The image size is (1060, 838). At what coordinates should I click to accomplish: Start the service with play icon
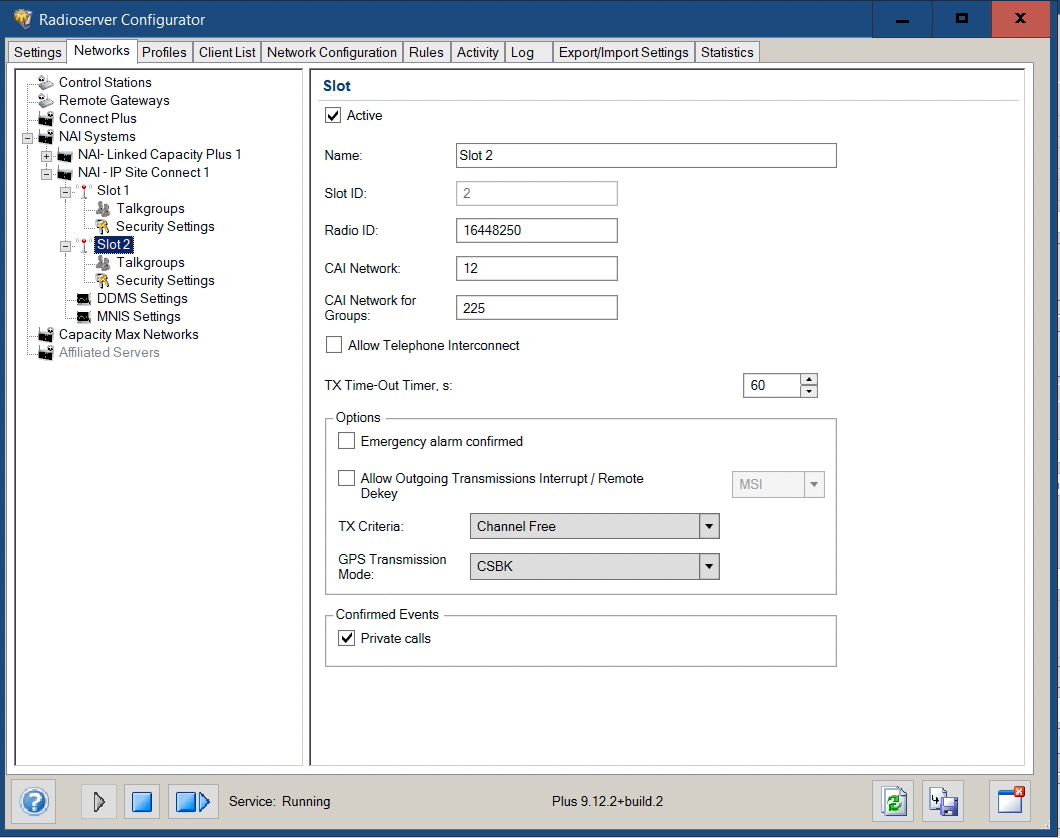(x=99, y=802)
